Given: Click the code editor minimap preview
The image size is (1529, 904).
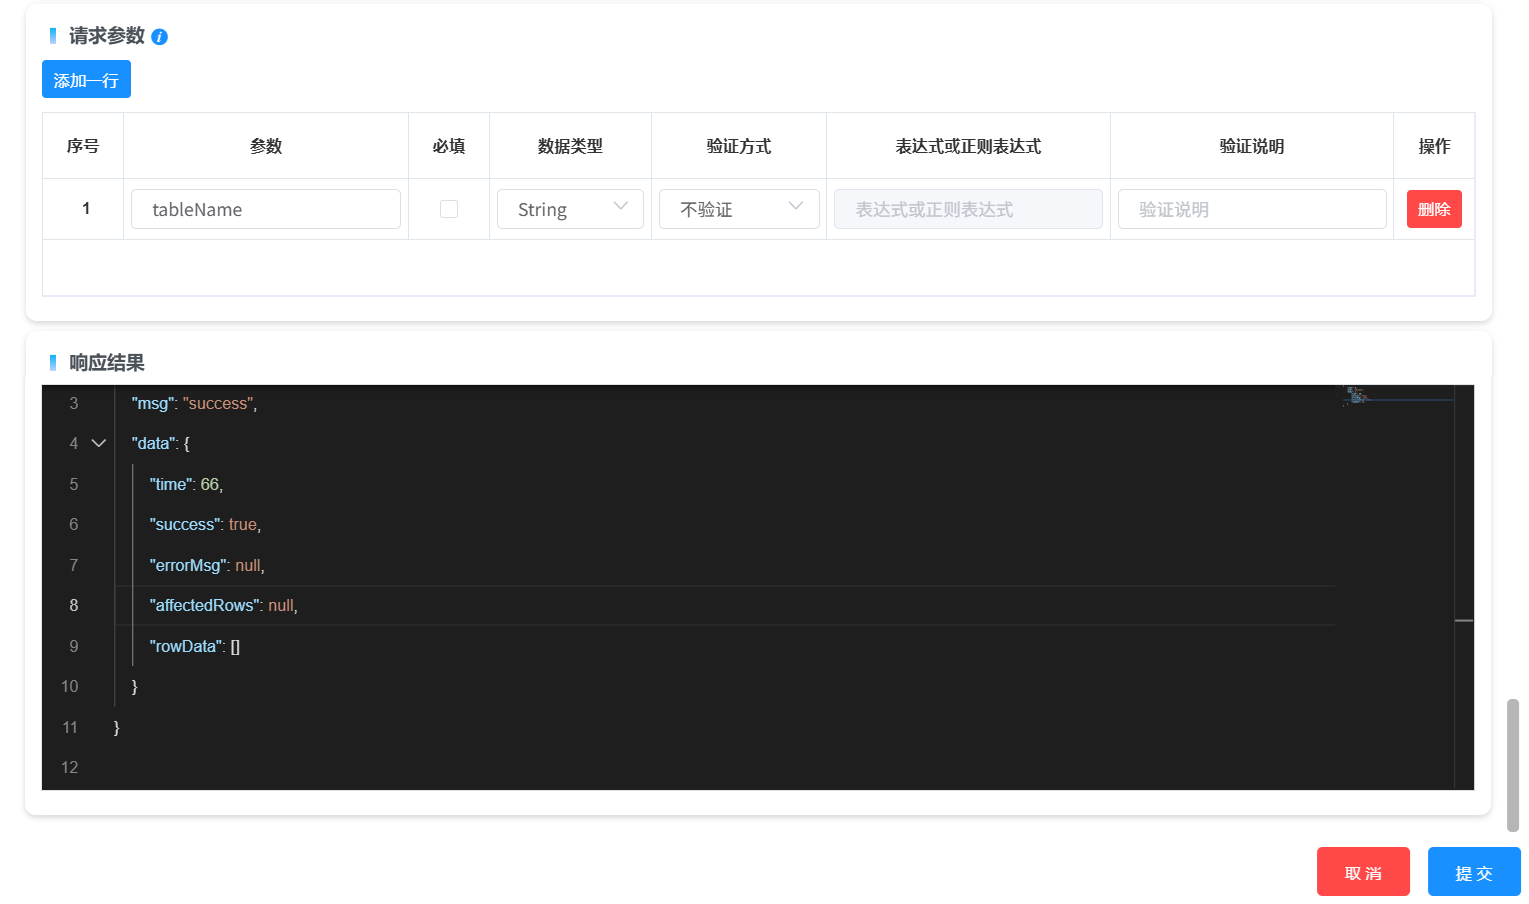Looking at the screenshot, I should pyautogui.click(x=1396, y=397).
